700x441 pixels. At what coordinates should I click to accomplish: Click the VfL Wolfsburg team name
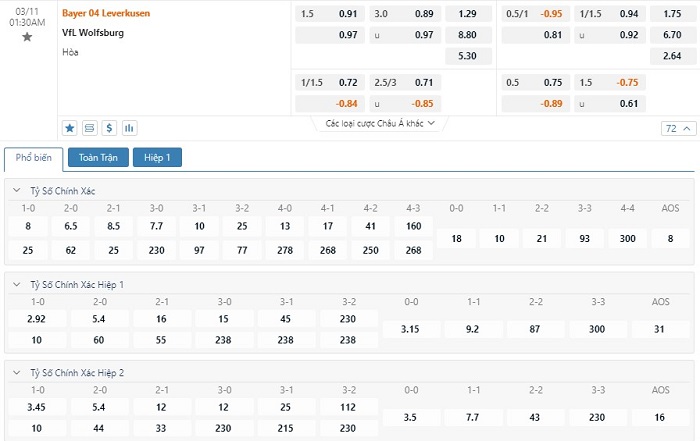point(93,32)
